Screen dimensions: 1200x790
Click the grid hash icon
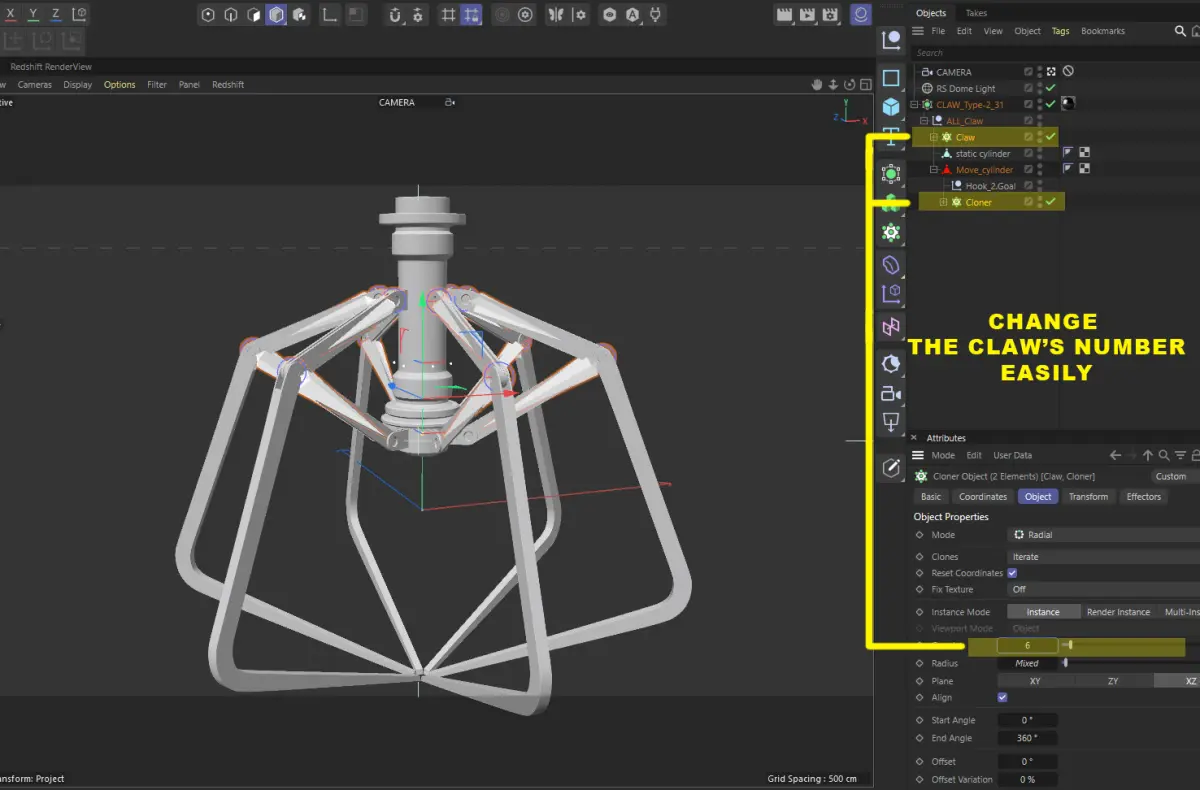pos(448,15)
